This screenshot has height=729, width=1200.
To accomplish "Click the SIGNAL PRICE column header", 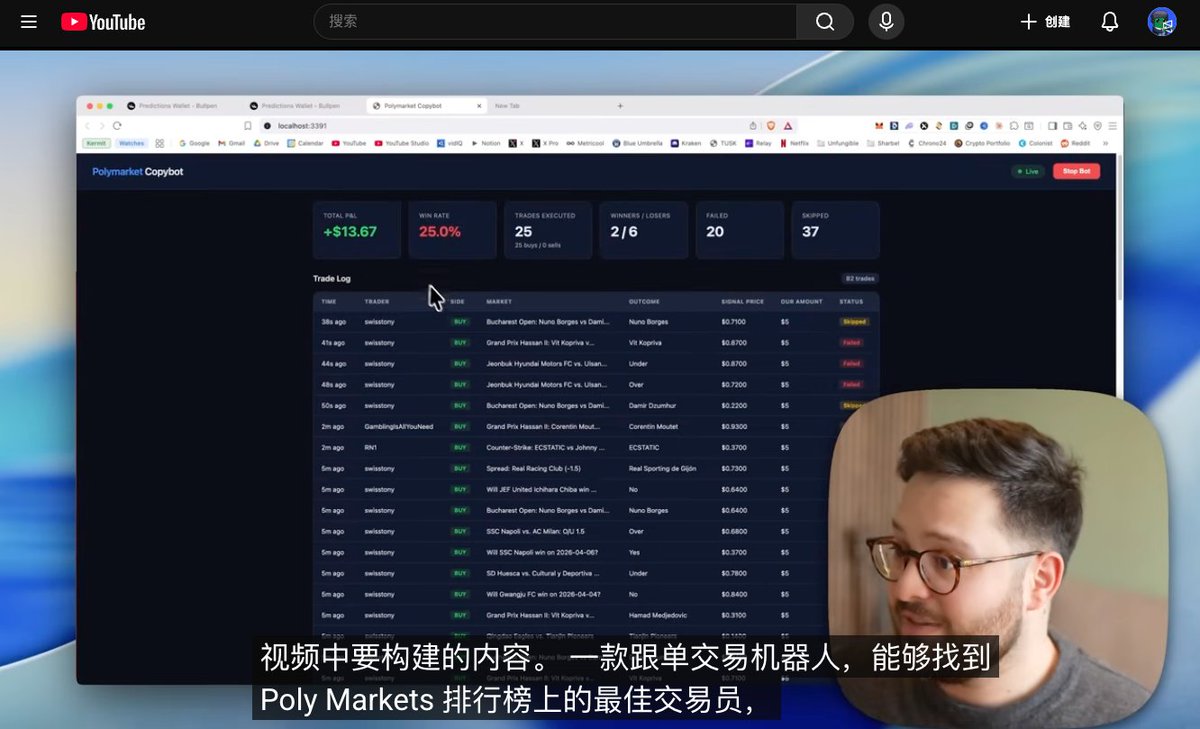I will [x=742, y=301].
